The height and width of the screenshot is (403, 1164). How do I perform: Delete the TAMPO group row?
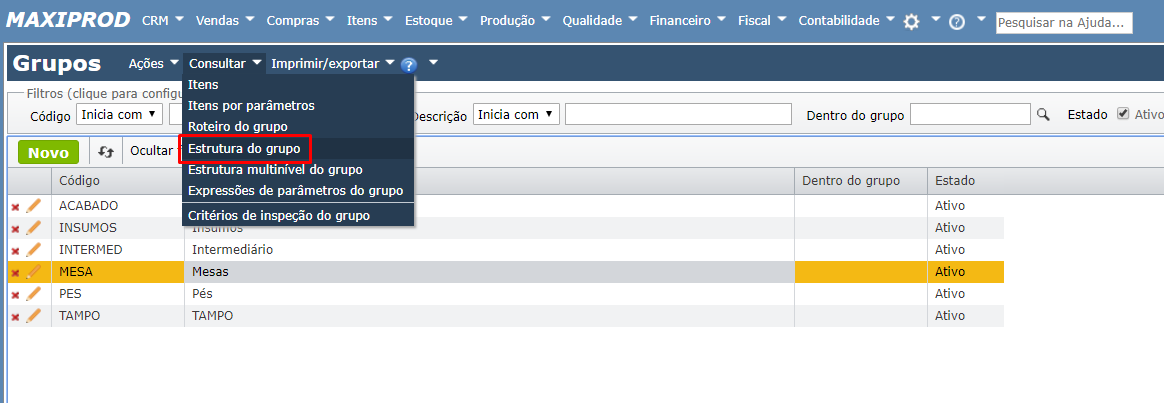pos(15,318)
